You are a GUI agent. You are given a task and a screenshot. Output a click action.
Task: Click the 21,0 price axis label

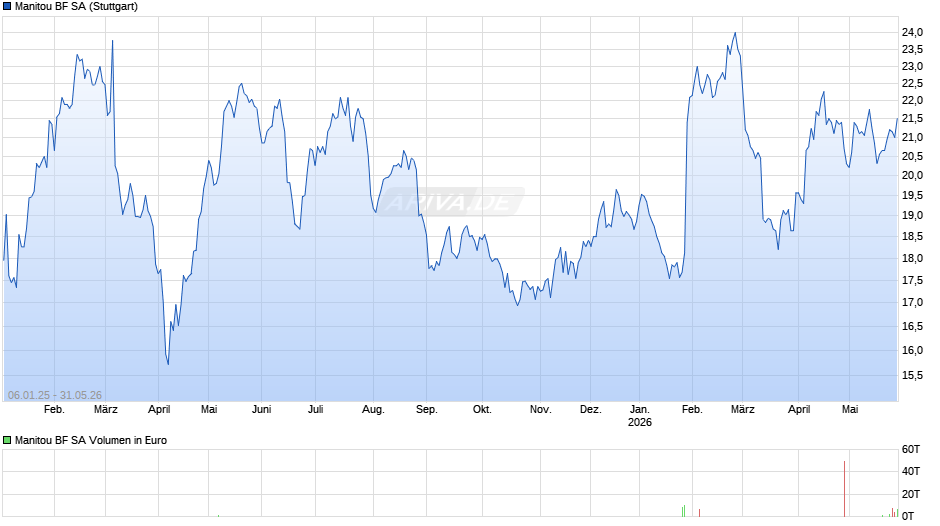click(912, 137)
